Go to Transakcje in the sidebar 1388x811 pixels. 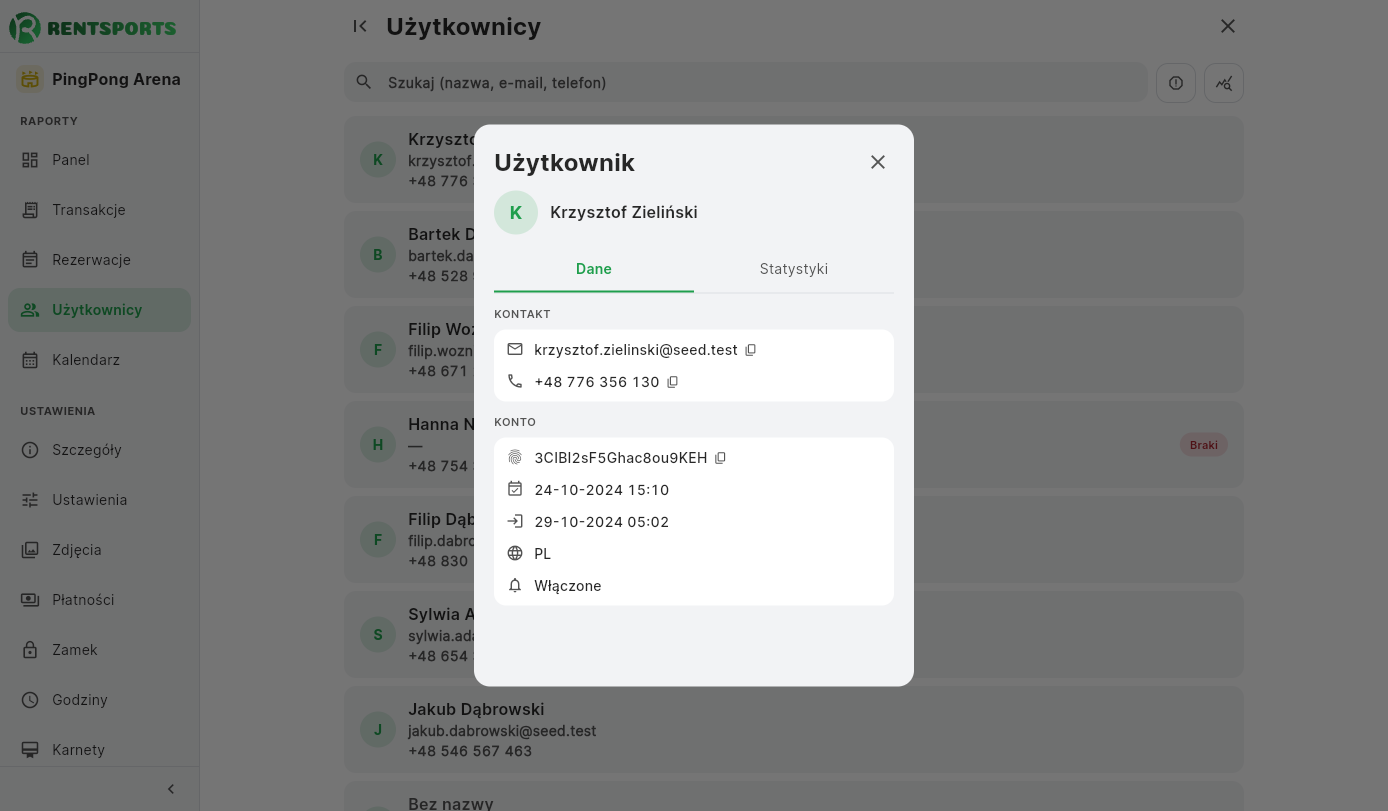pyautogui.click(x=99, y=210)
